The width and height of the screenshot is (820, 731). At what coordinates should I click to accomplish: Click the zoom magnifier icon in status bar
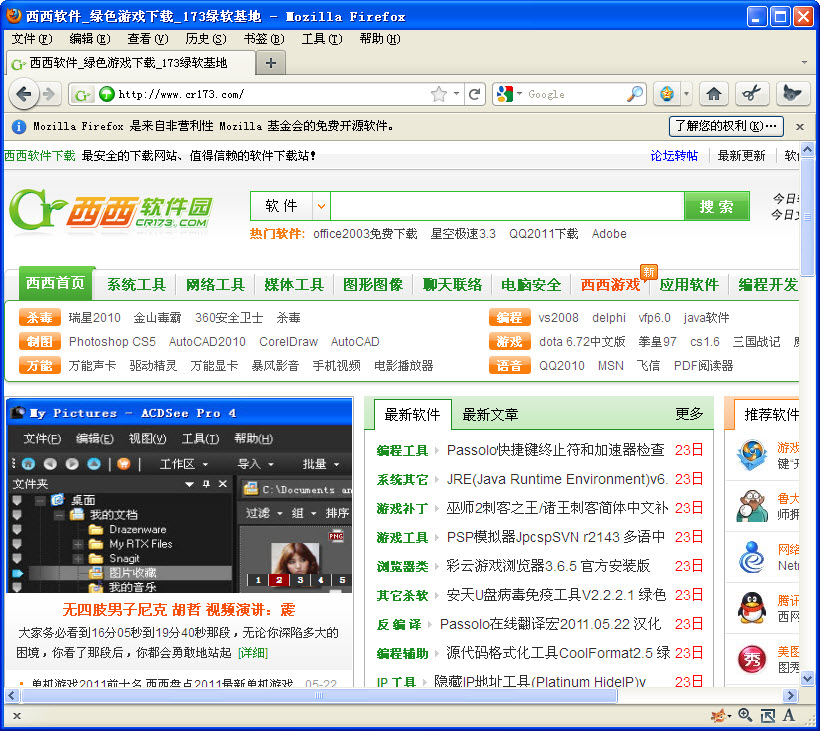744,715
